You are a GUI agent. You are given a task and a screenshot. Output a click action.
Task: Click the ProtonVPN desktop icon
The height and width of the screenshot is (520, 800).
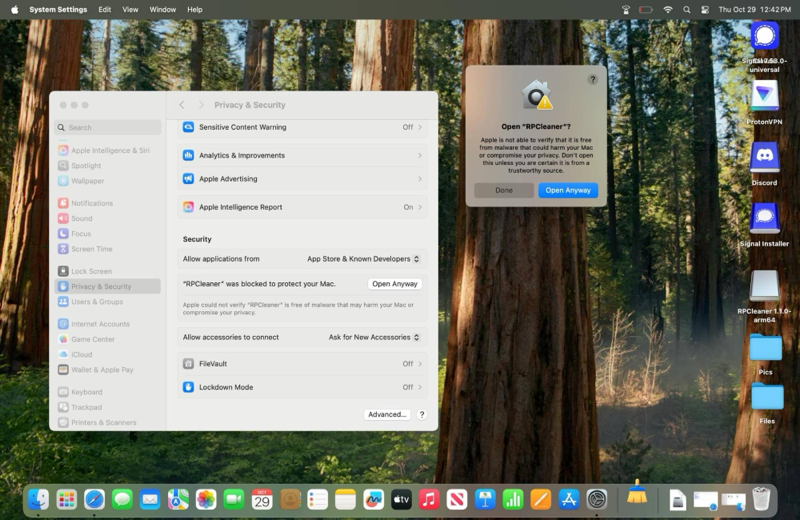click(764, 95)
